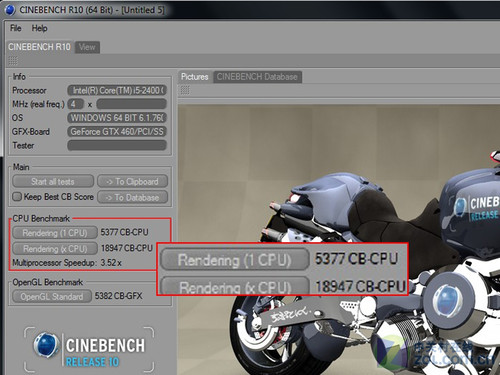Click the CINEBENCH app icon in title bar
Image resolution: width=500 pixels, height=375 pixels.
pyautogui.click(x=10, y=10)
